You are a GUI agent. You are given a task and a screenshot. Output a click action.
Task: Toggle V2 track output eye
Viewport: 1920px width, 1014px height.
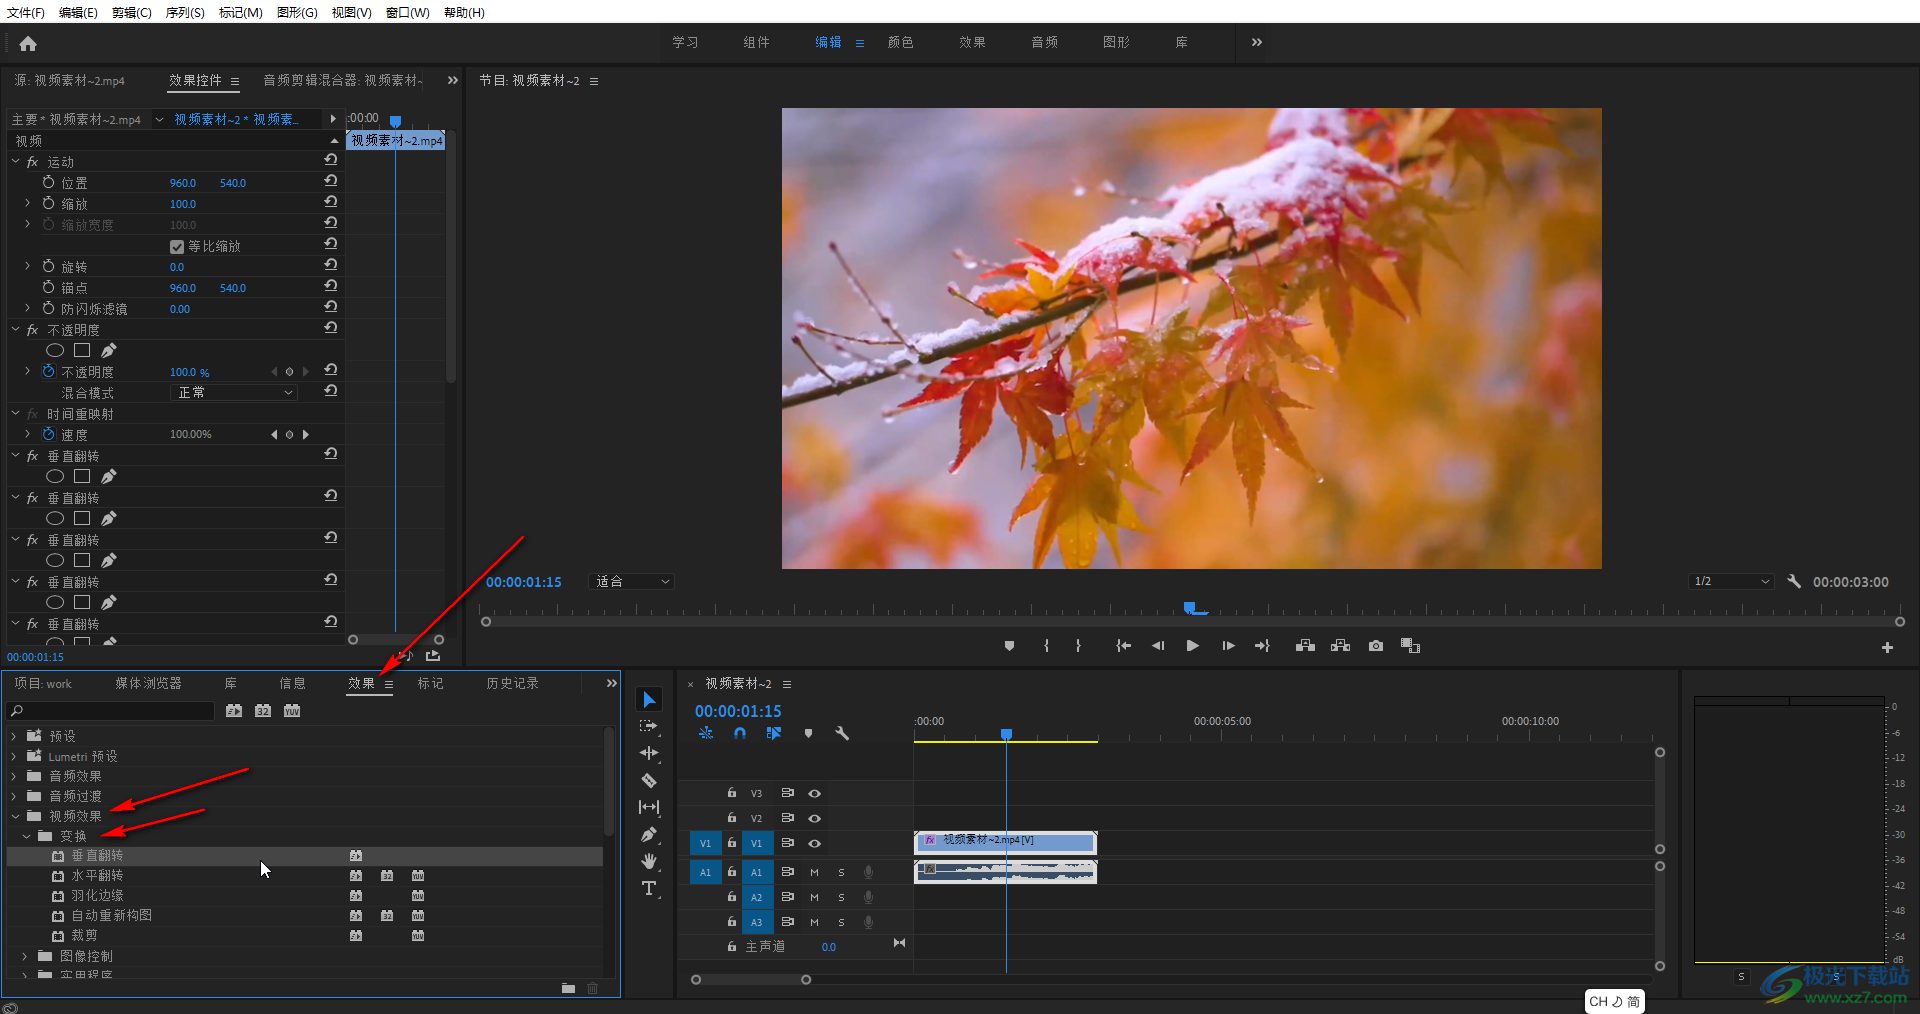[814, 818]
